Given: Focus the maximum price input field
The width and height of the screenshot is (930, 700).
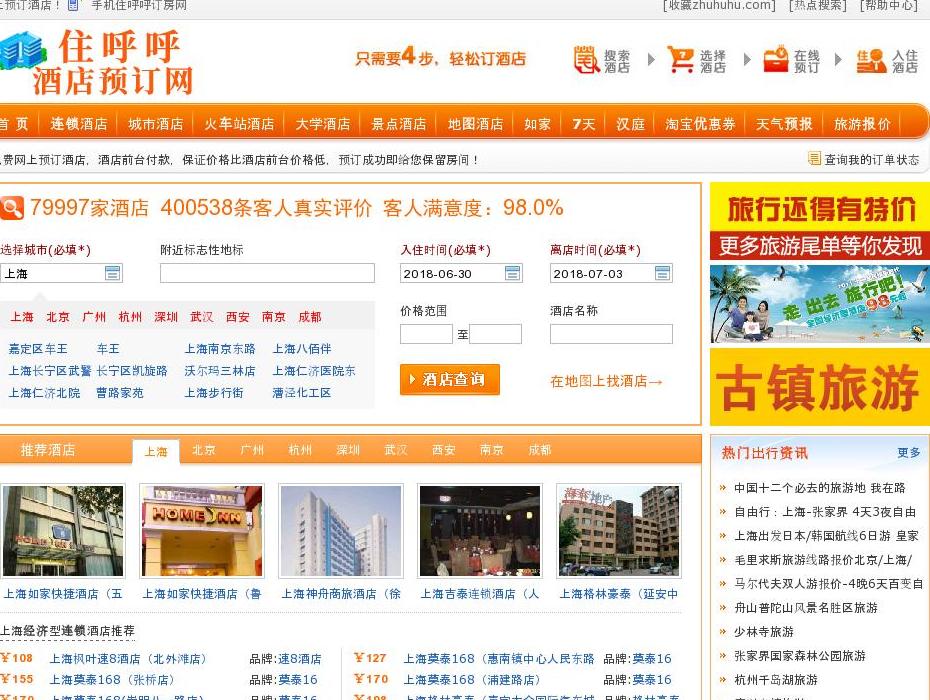Looking at the screenshot, I should click(495, 333).
